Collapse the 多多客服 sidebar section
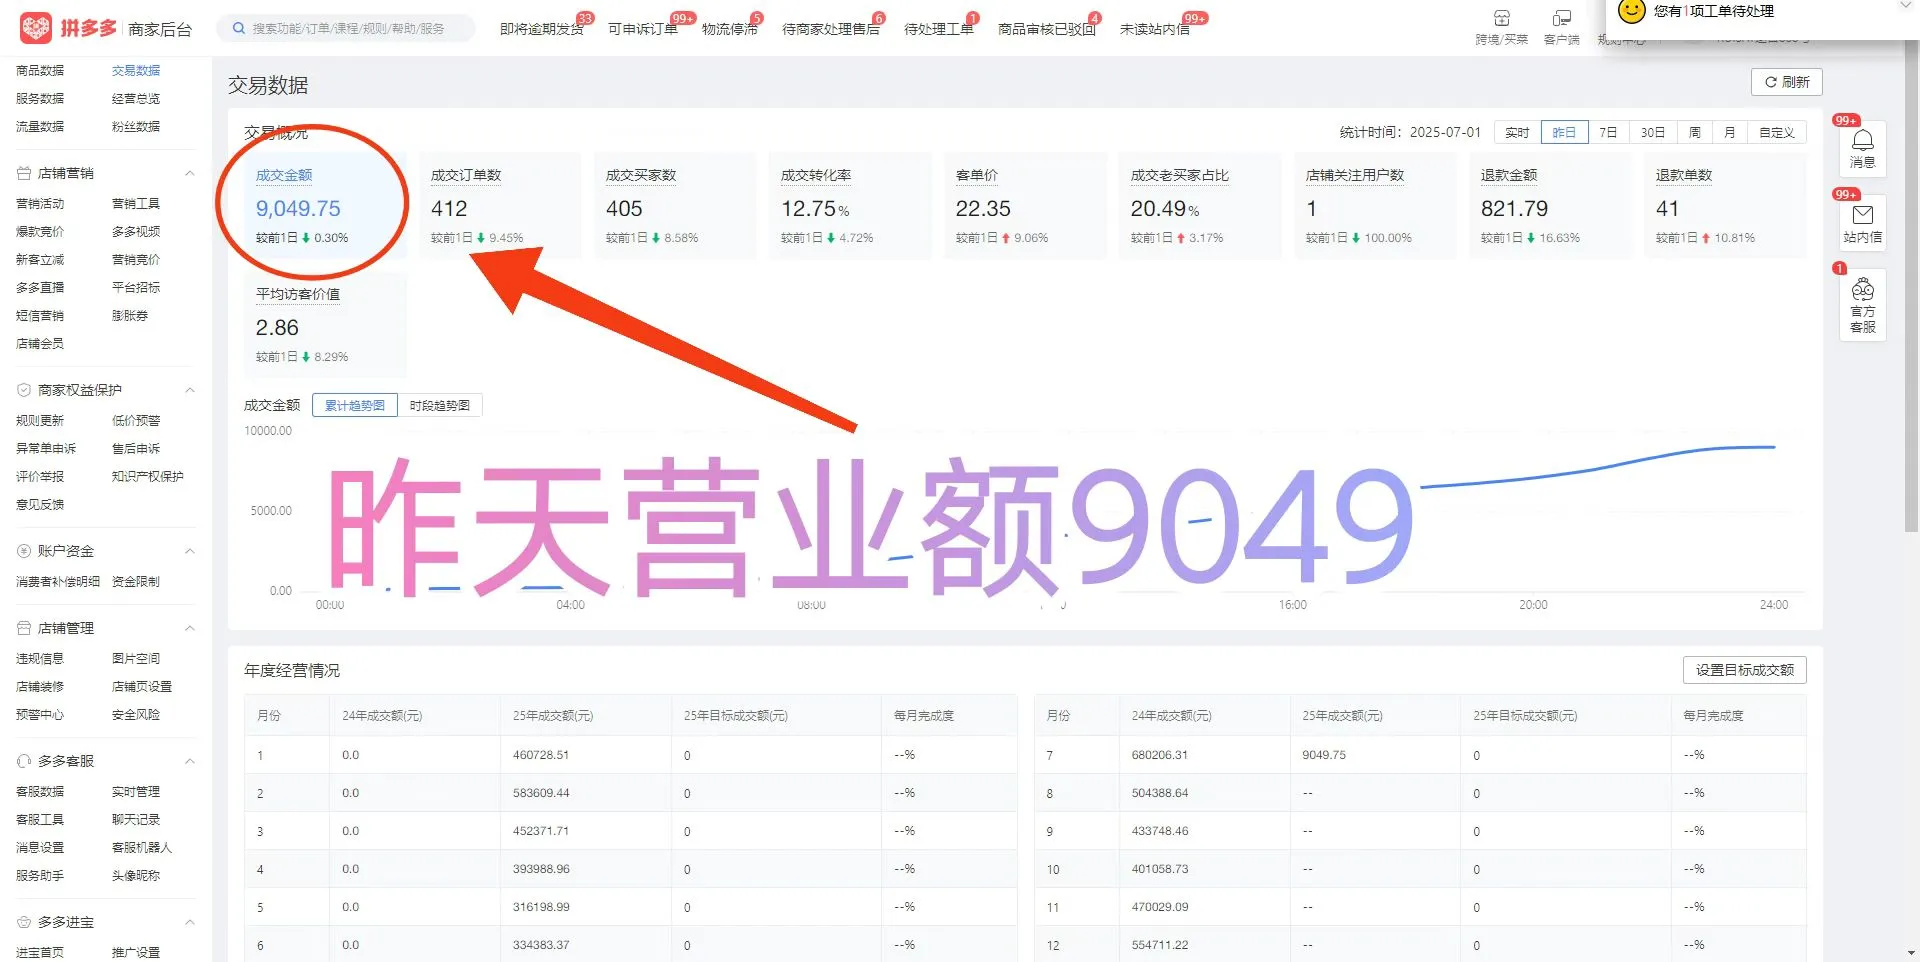This screenshot has height=962, width=1920. pos(190,761)
